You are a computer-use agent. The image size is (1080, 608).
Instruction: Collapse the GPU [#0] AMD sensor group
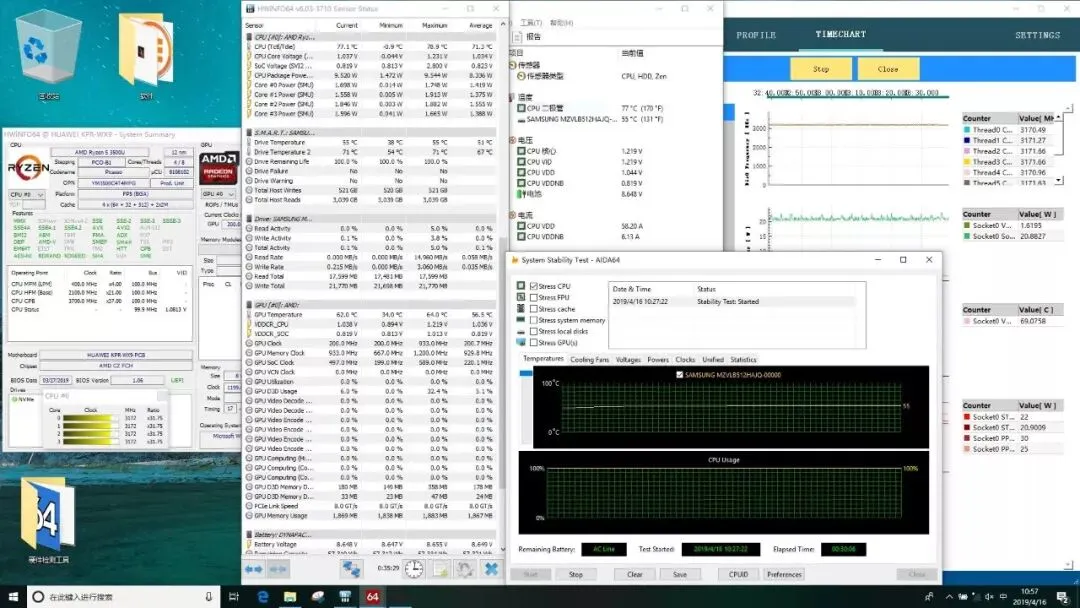(249, 304)
